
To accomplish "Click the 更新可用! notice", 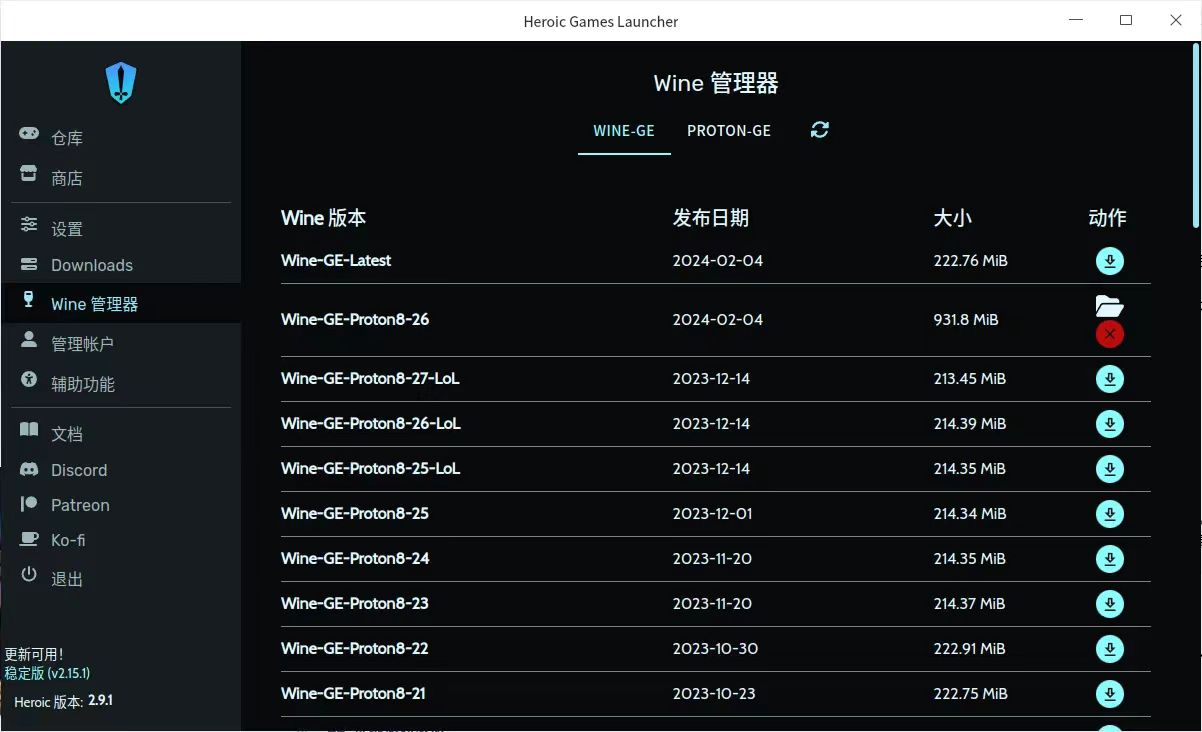I will (x=33, y=654).
